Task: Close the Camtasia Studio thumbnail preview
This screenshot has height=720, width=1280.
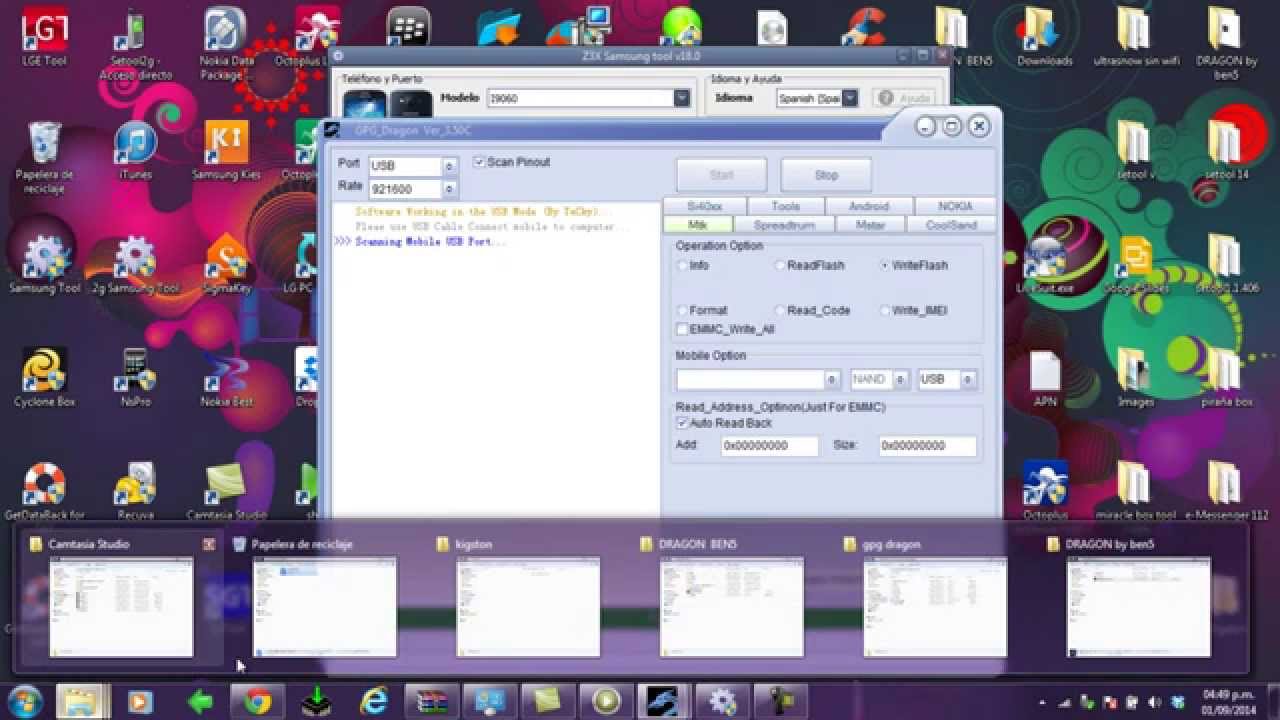Action: (x=209, y=544)
